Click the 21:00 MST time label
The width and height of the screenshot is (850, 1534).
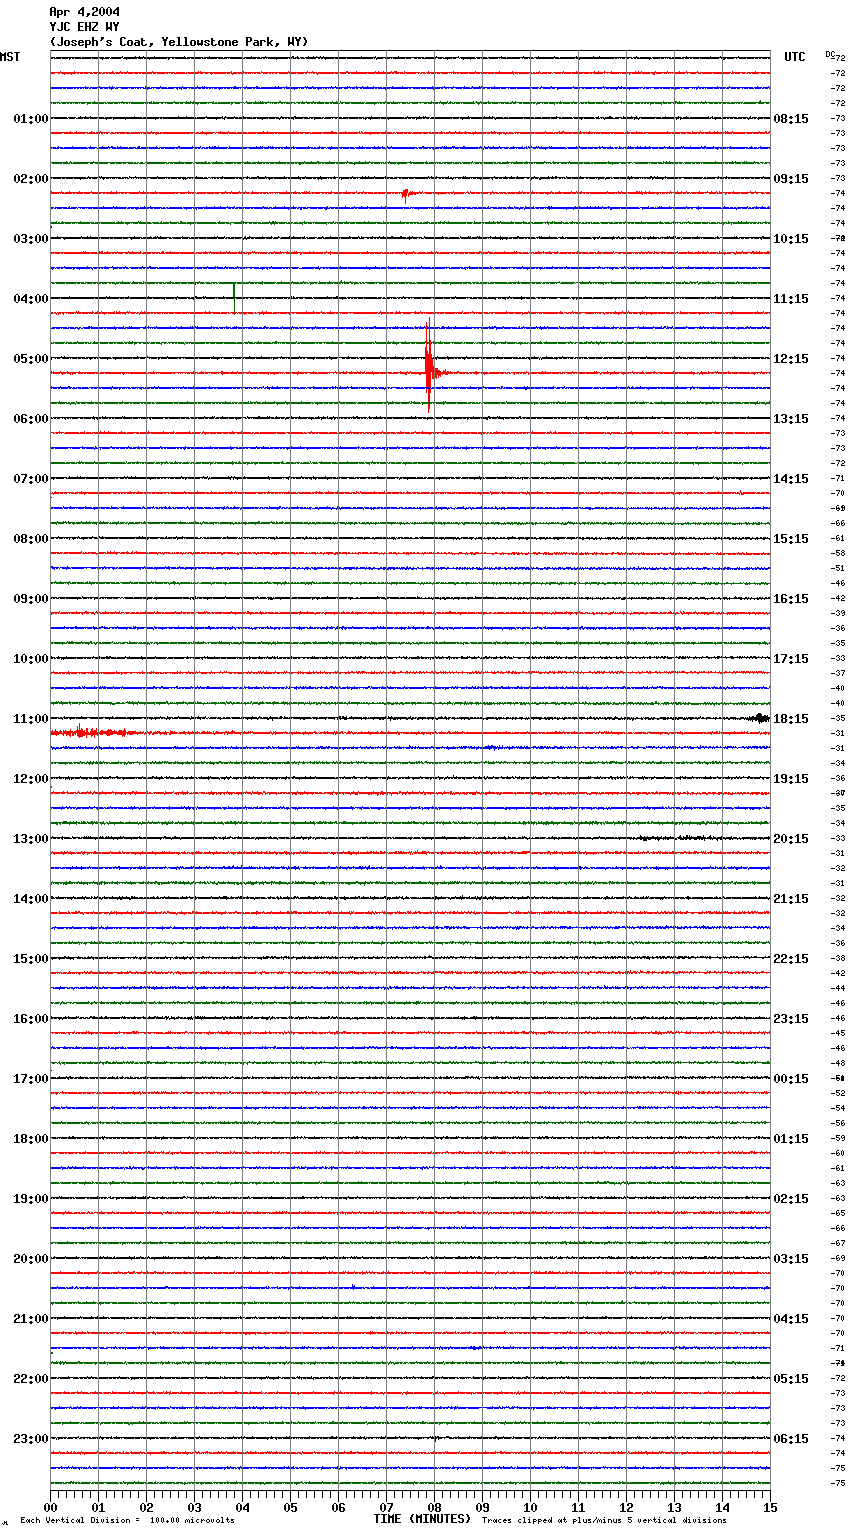point(31,1319)
